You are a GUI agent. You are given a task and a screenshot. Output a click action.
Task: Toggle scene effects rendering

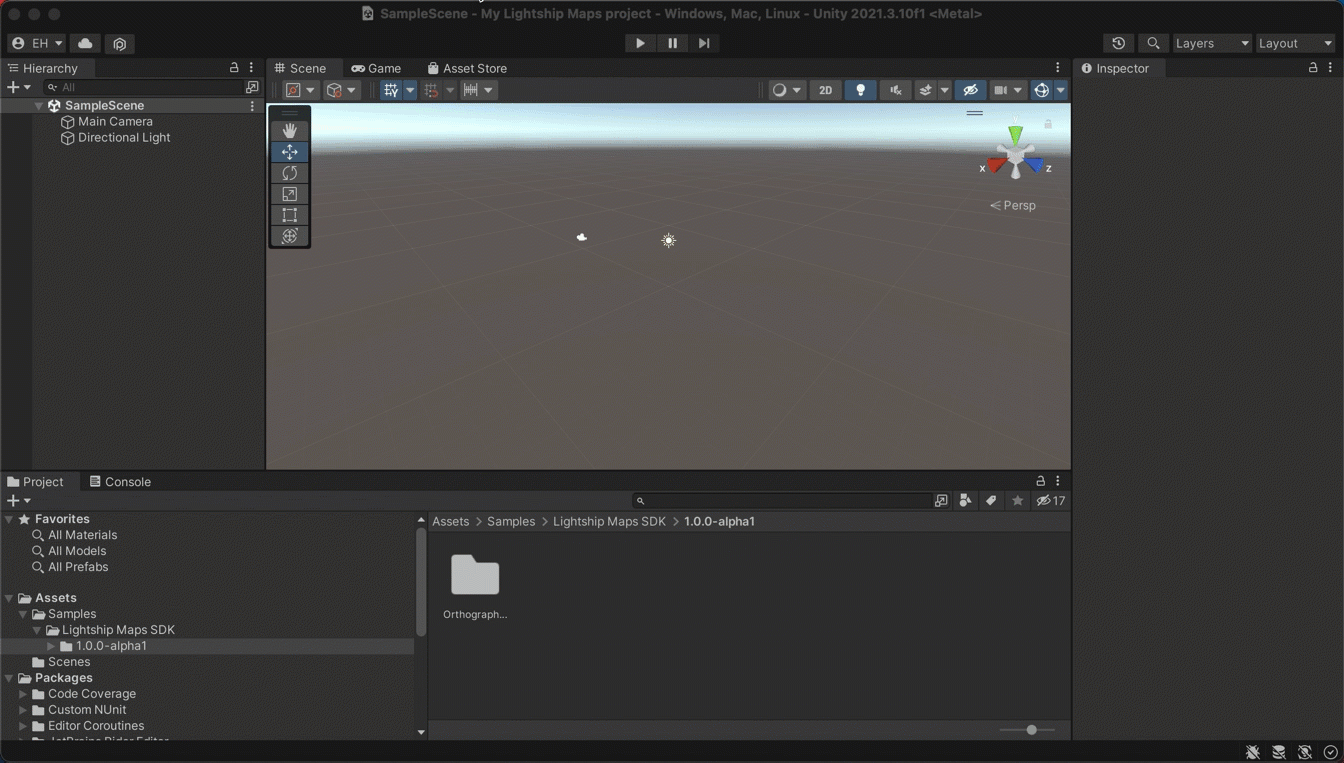tap(926, 90)
